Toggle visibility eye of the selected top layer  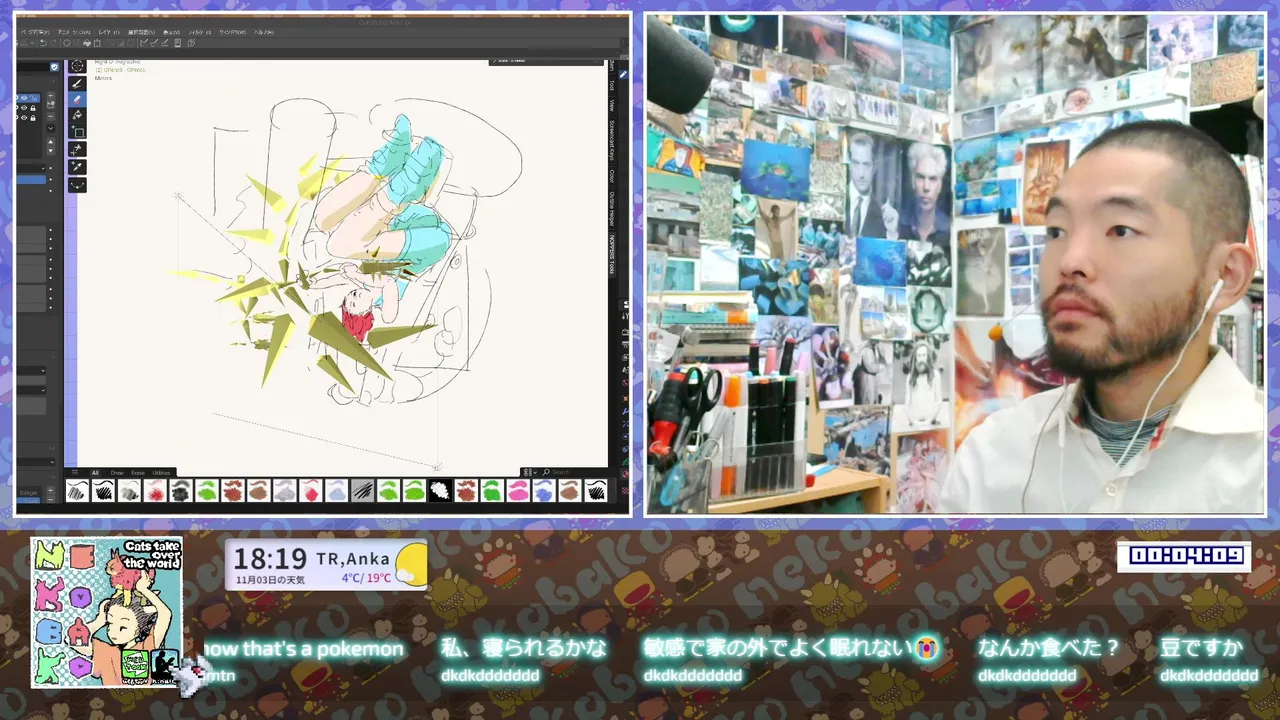(24, 98)
